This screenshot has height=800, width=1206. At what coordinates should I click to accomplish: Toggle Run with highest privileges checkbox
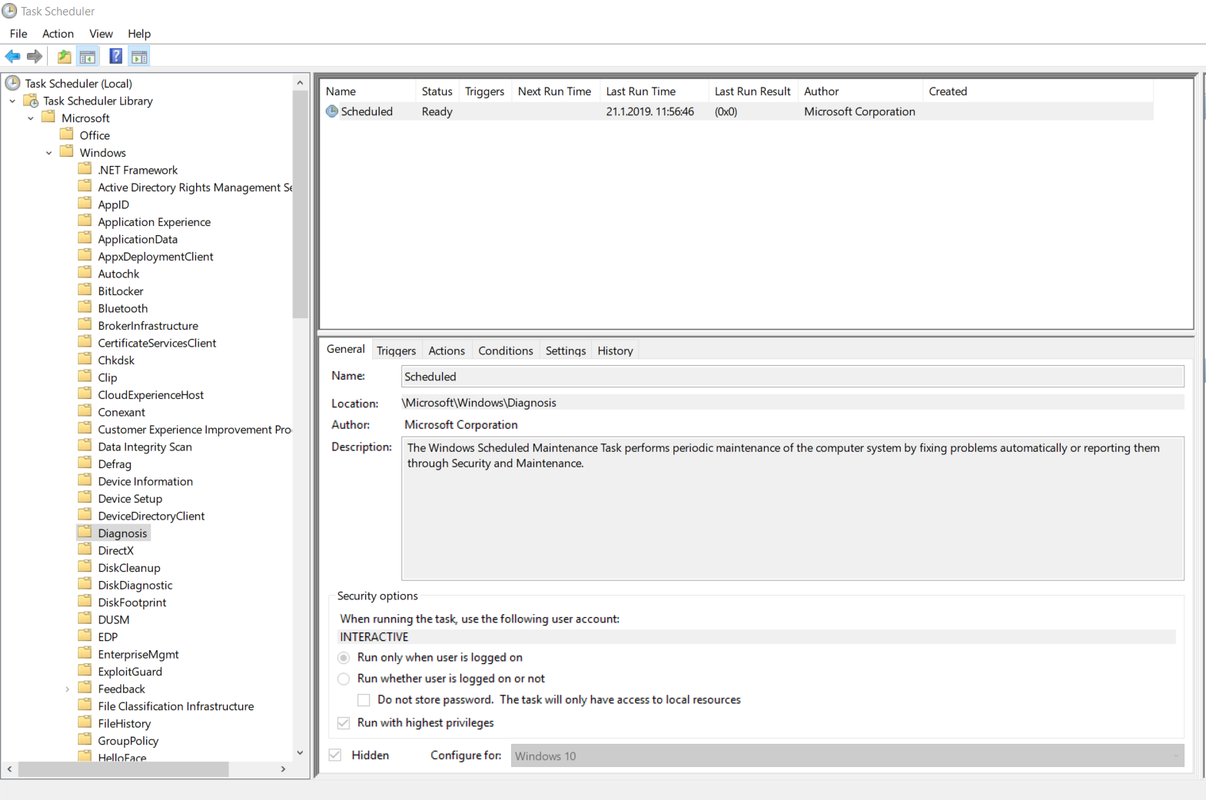click(343, 723)
